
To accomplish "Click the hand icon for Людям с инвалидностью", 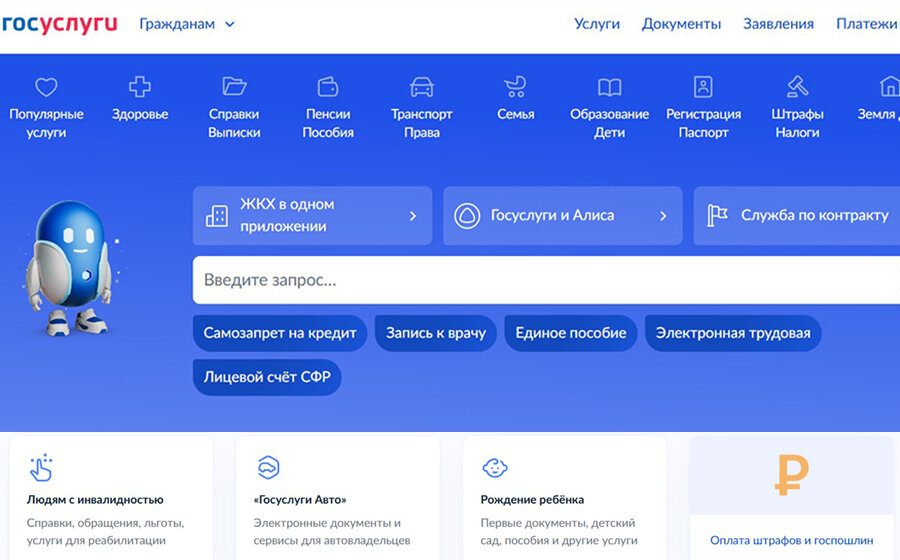I will (41, 468).
